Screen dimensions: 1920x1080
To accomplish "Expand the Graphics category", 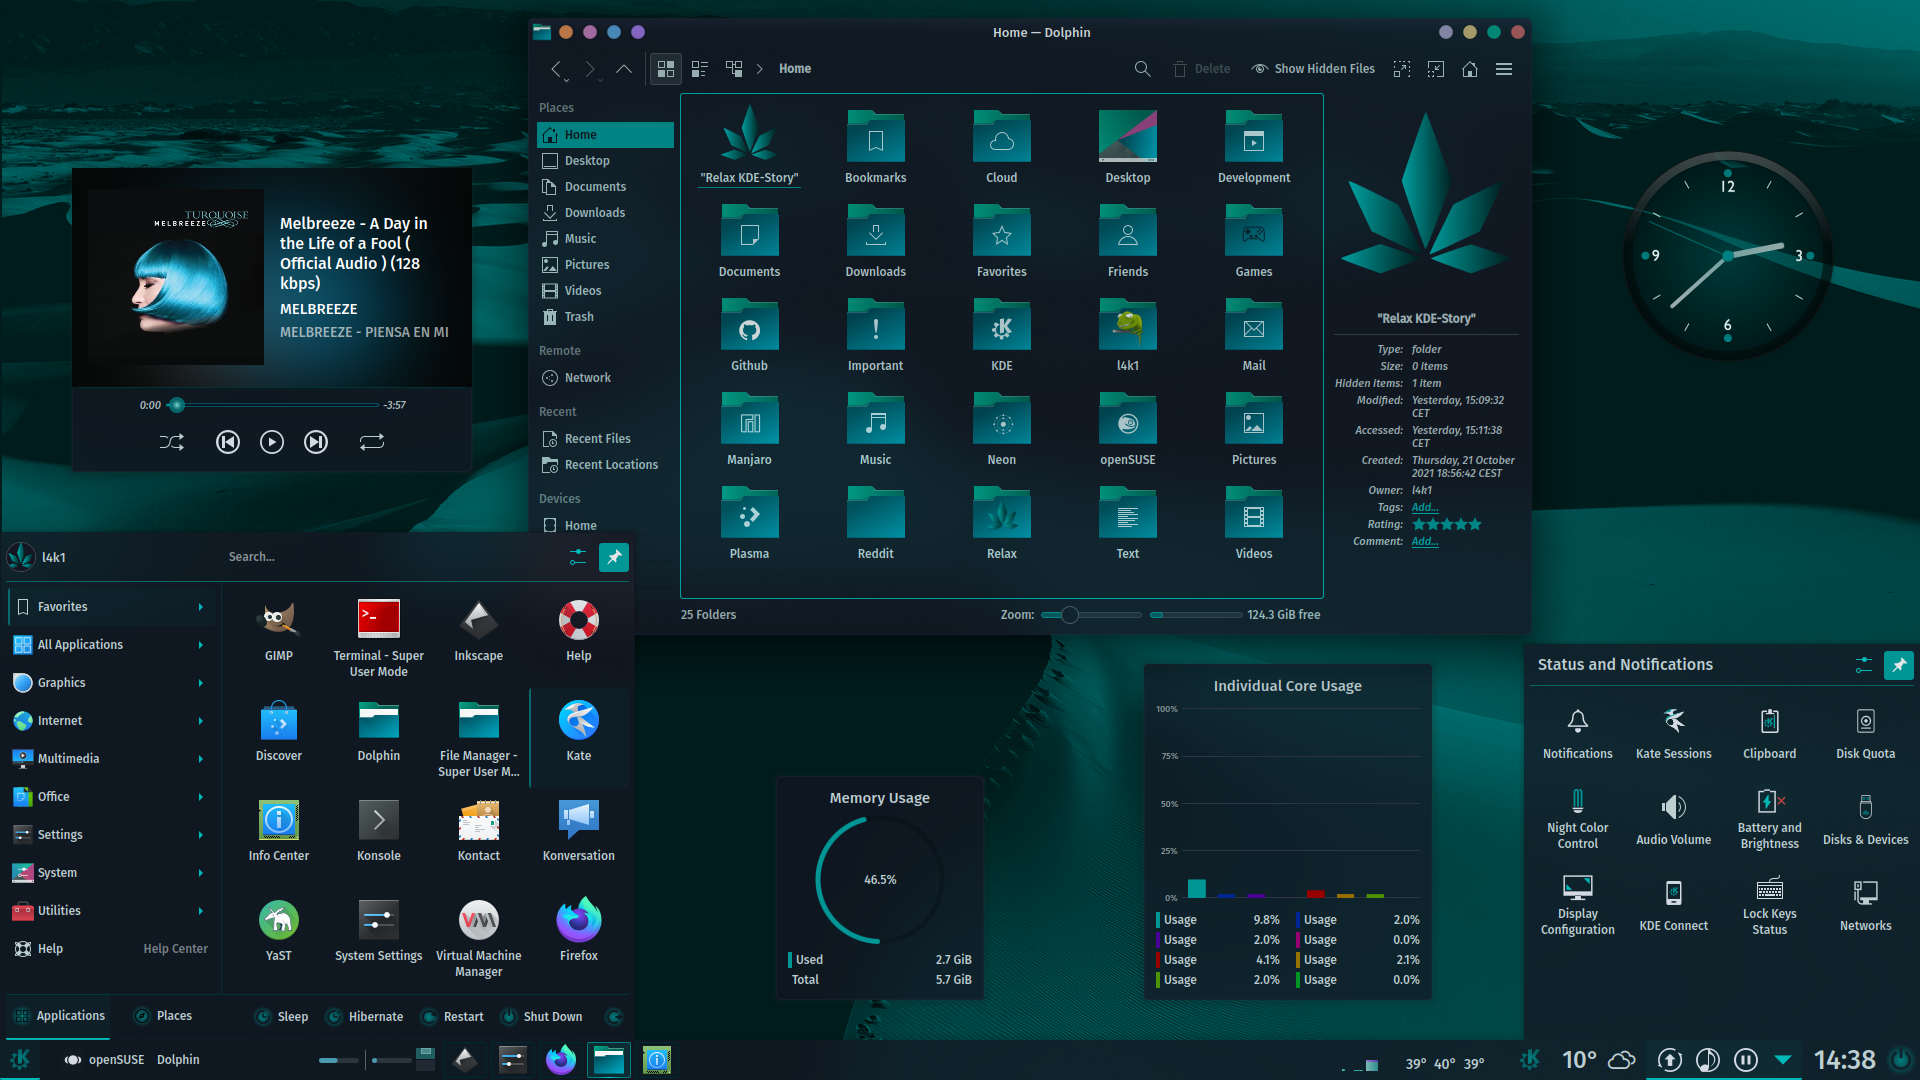I will click(110, 683).
